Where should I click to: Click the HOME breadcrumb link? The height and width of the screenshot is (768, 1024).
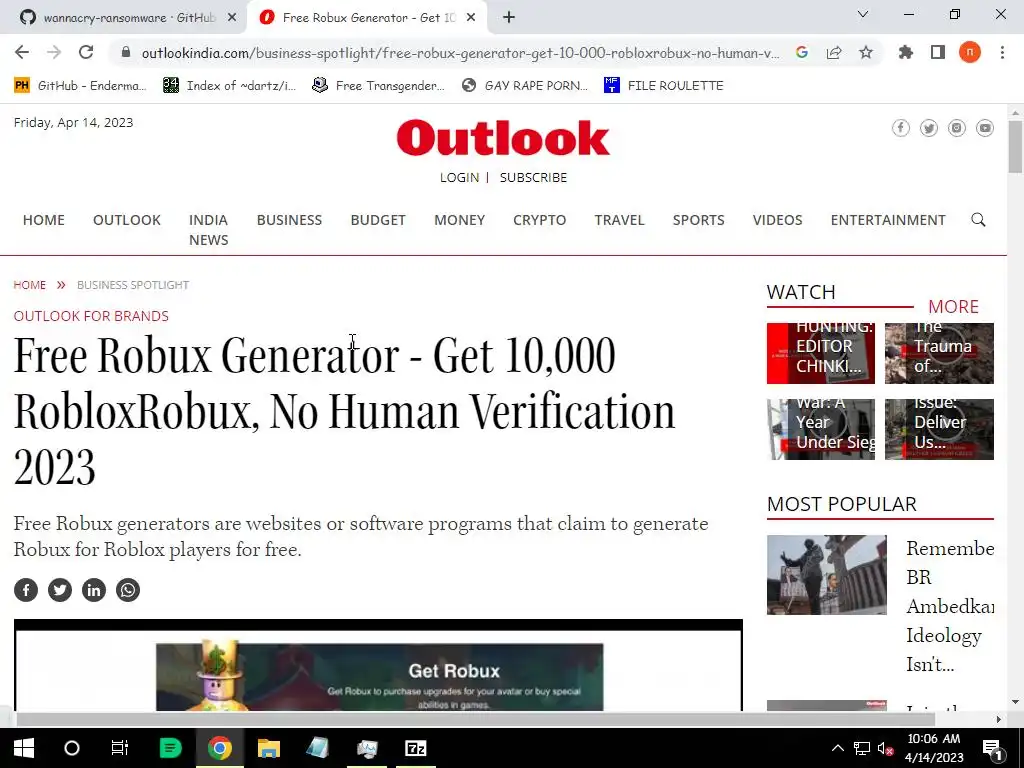[x=30, y=285]
